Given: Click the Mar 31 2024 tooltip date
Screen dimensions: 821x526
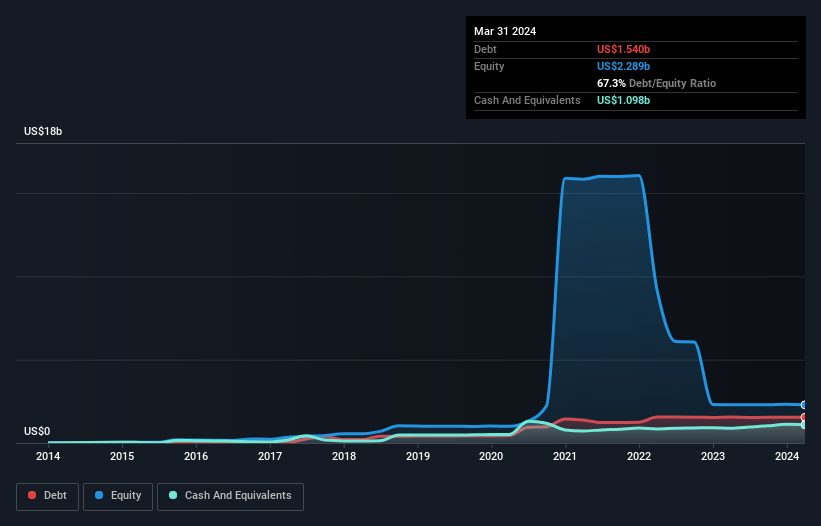Looking at the screenshot, I should click(505, 31).
